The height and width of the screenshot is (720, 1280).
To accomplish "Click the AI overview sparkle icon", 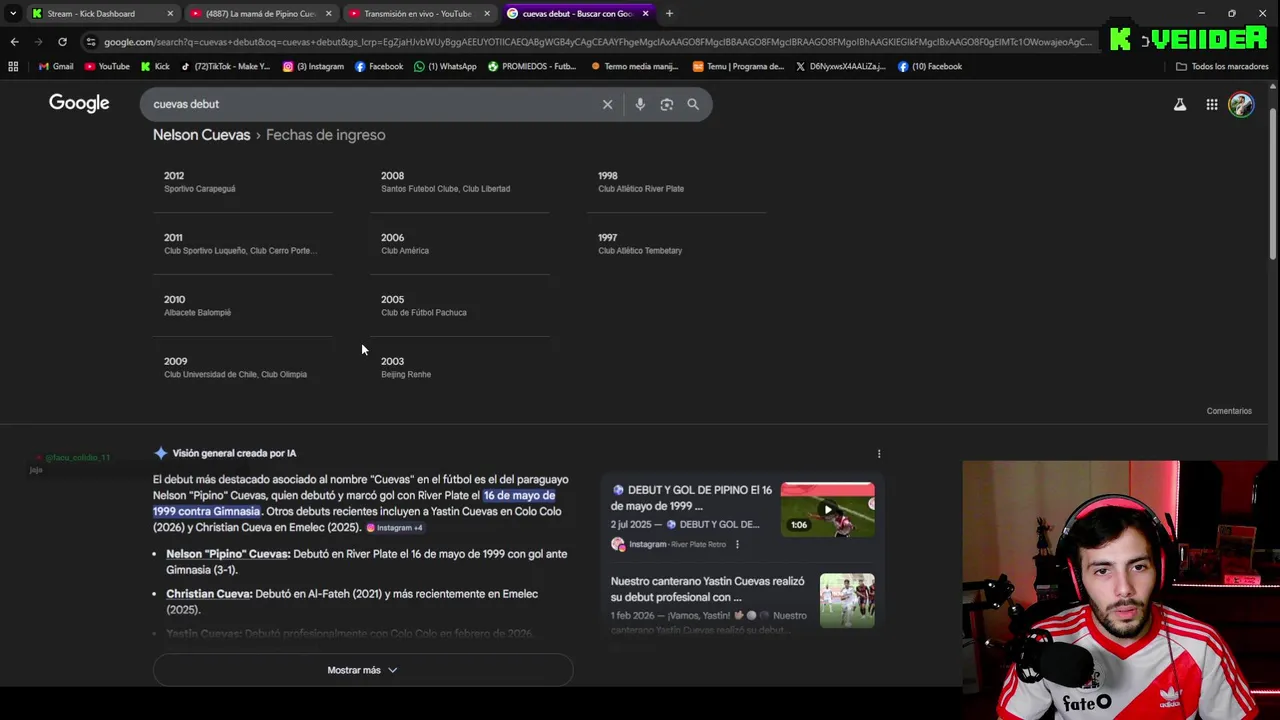I will (161, 453).
